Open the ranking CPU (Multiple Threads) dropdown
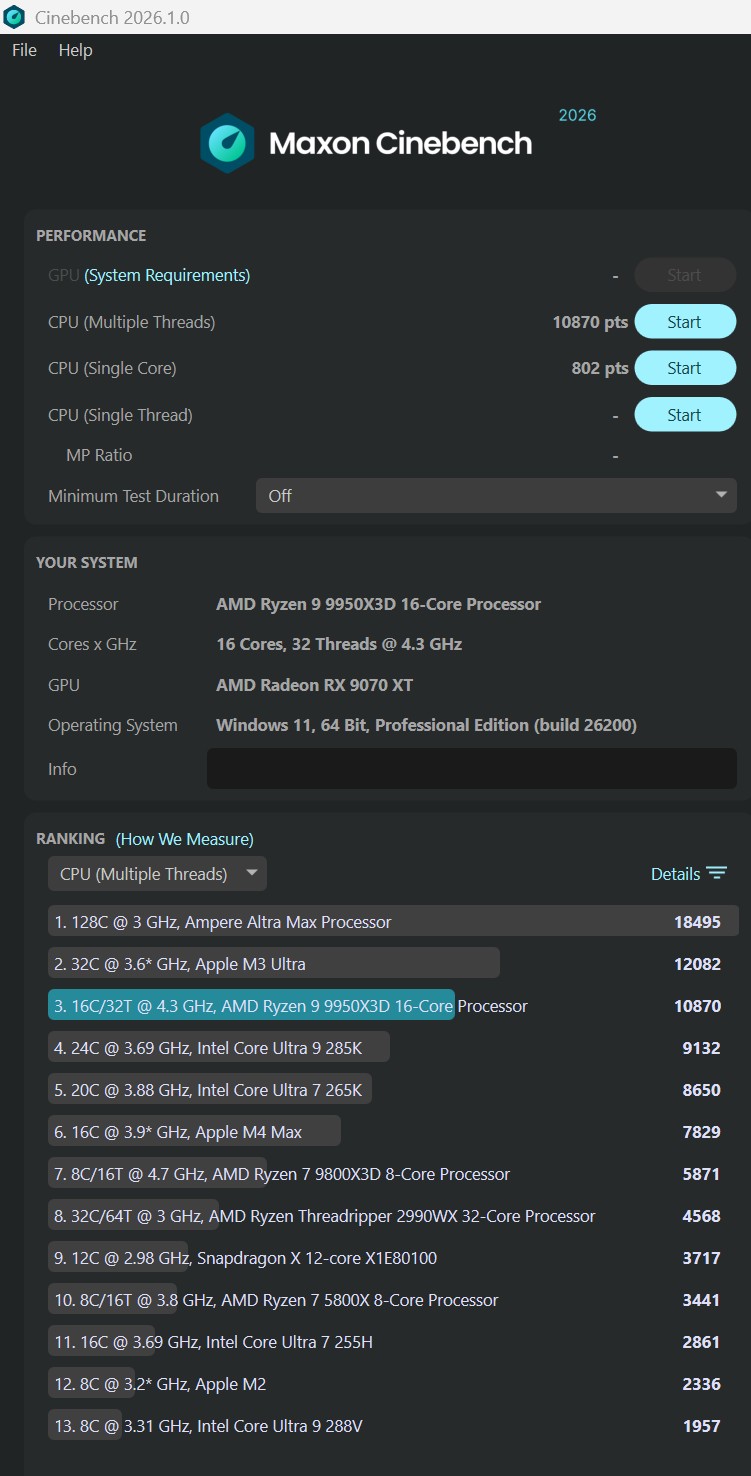The image size is (751, 1476). pyautogui.click(x=157, y=874)
